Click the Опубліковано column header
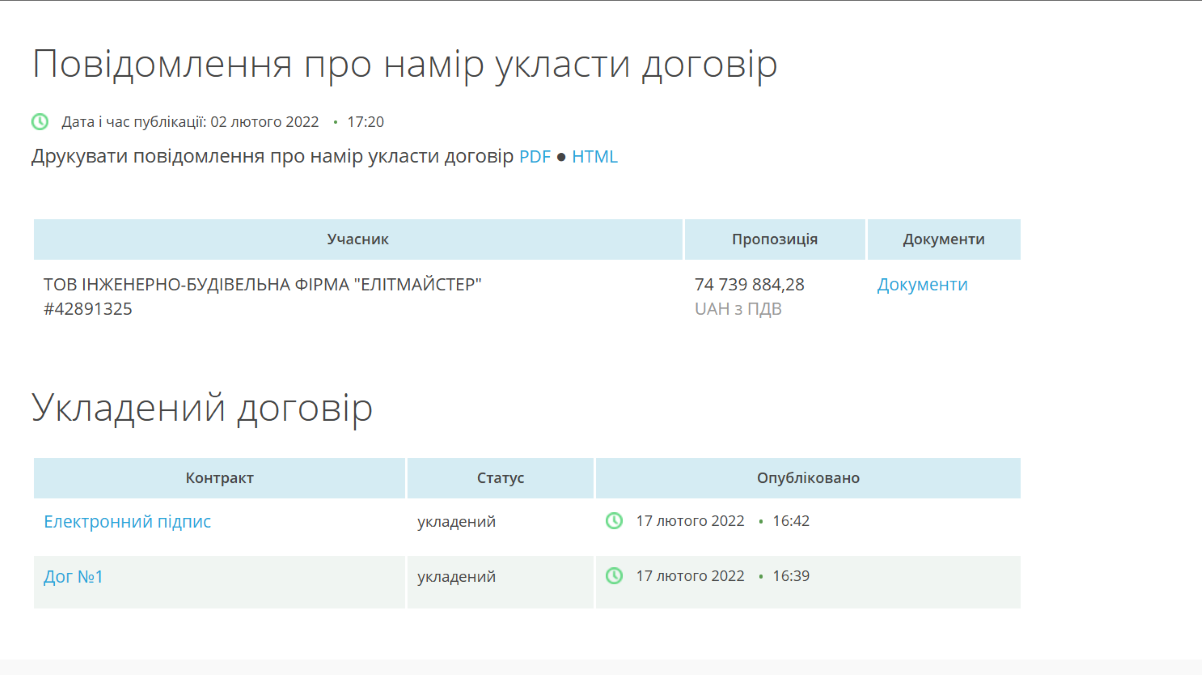This screenshot has width=1202, height=675. (808, 478)
